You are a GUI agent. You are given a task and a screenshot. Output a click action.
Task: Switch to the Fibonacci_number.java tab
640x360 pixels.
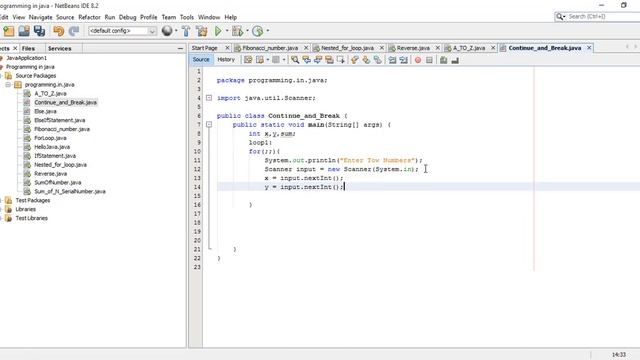pyautogui.click(x=270, y=48)
